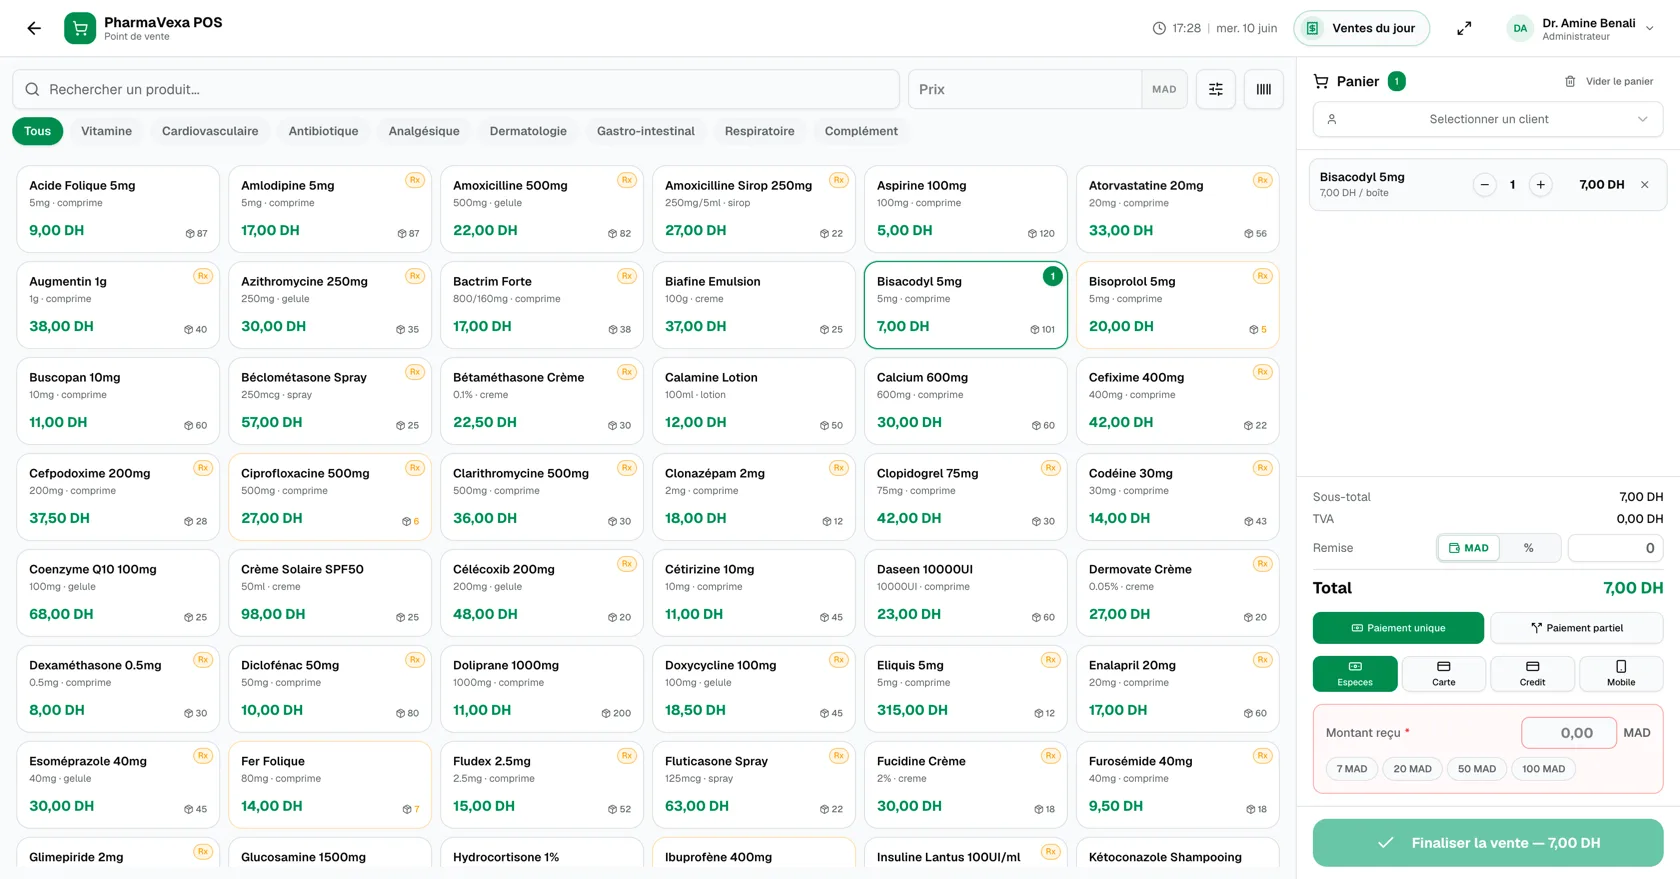Choose Paiement partiel mode

pyautogui.click(x=1577, y=628)
